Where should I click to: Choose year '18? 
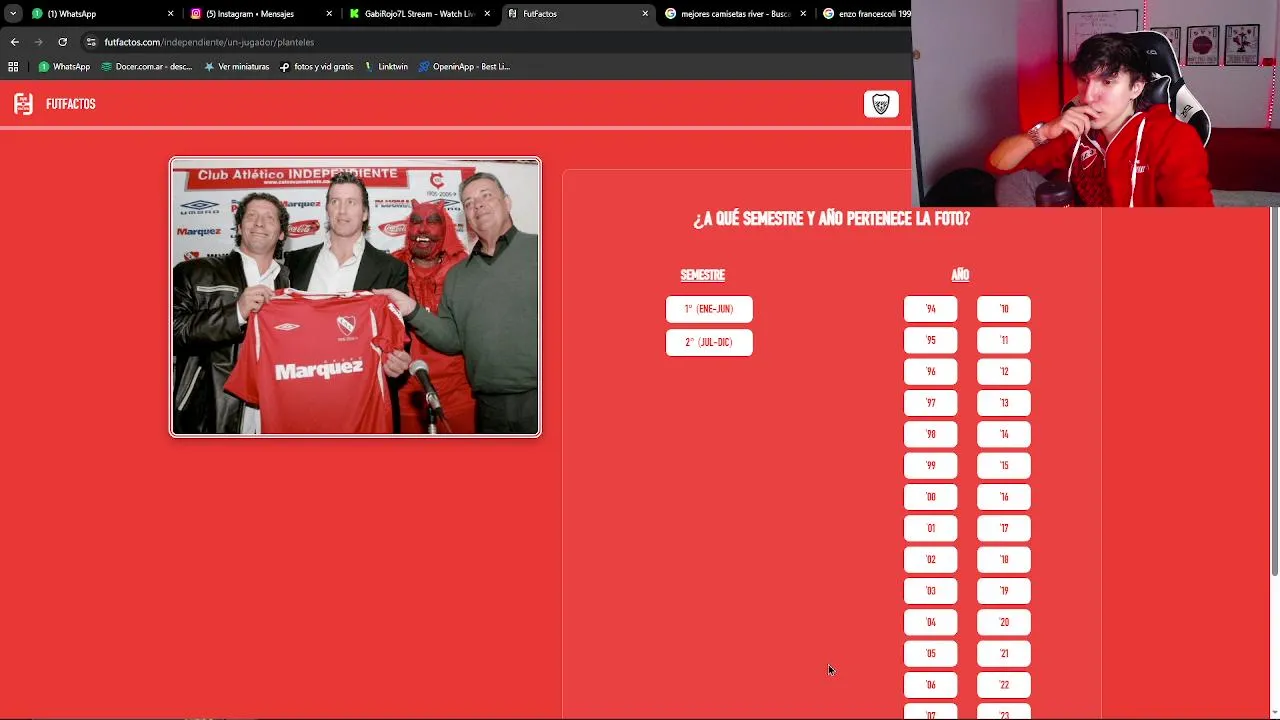[1004, 559]
